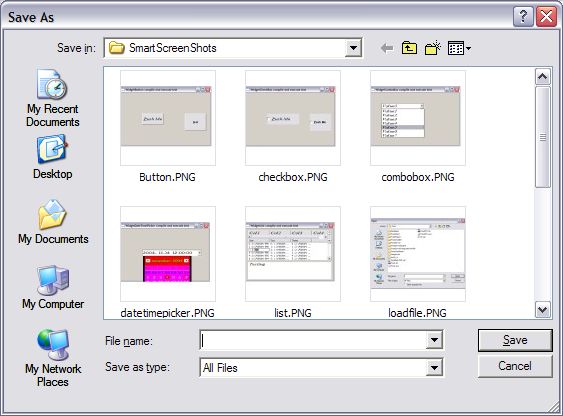The height and width of the screenshot is (416, 563).
Task: Click the checkbox.PNG file name
Action: [293, 177]
